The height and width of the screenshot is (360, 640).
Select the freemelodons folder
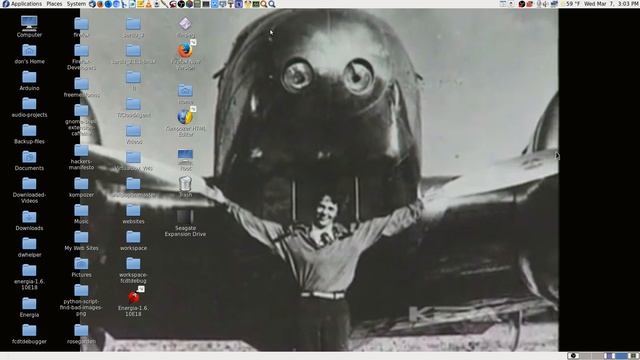point(81,88)
